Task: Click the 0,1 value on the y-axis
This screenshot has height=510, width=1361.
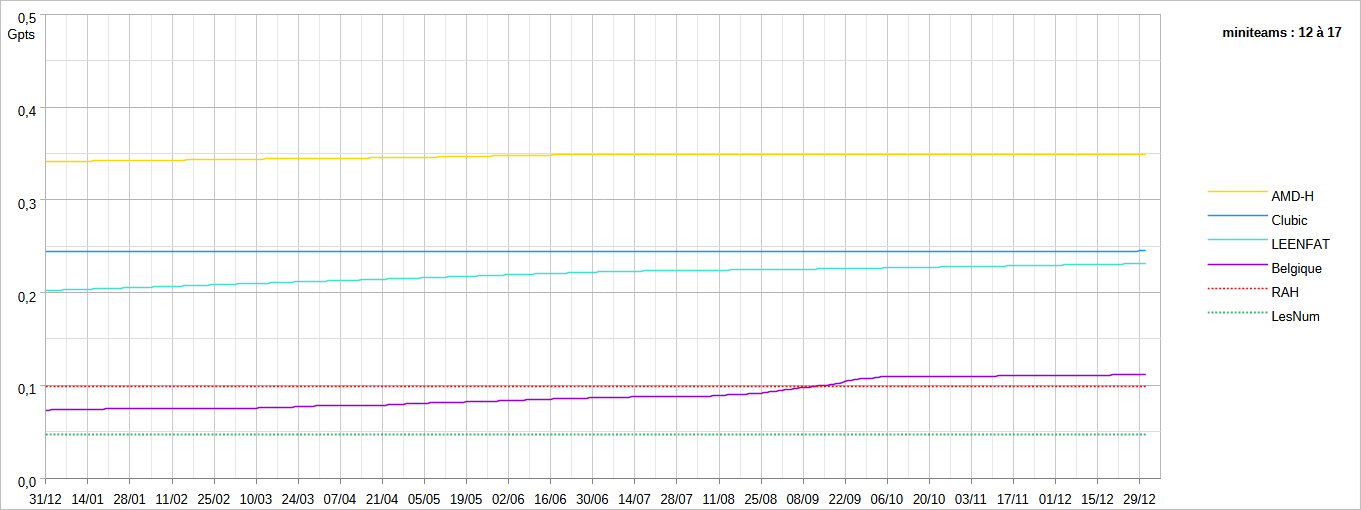Action: click(x=27, y=389)
